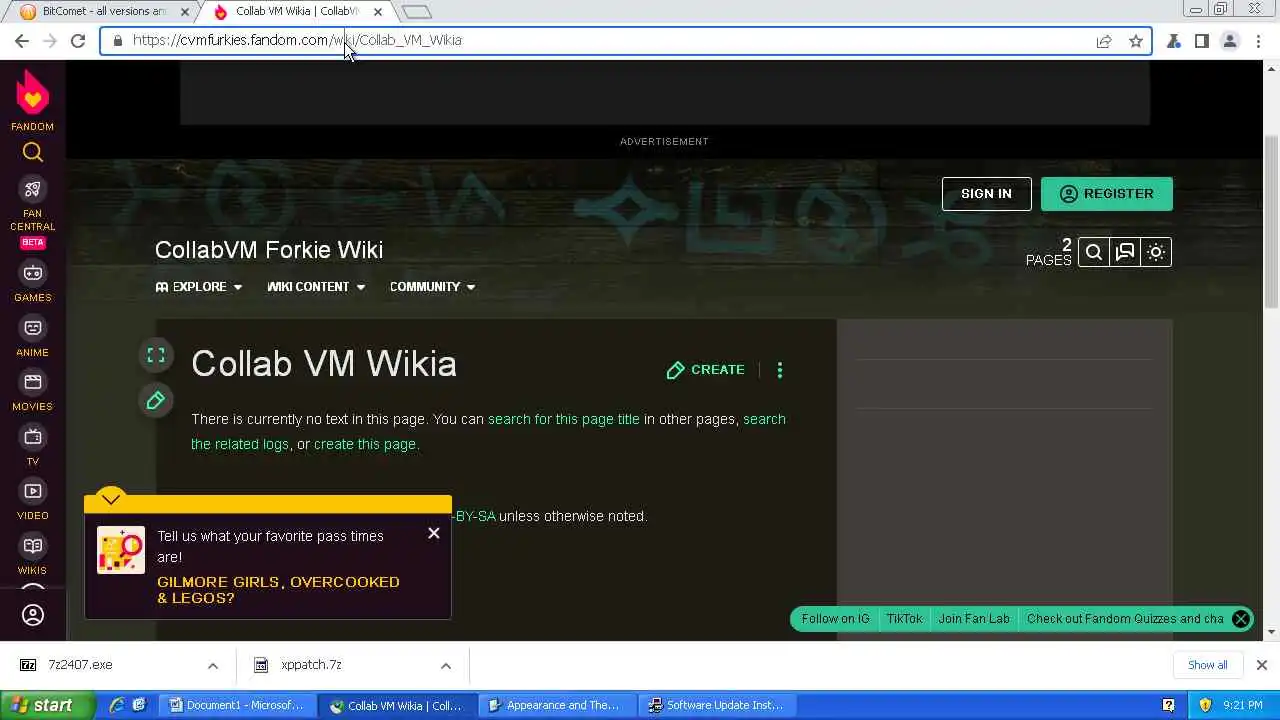This screenshot has width=1280, height=720.
Task: Collapse the yellow survey popup chevron
Action: pos(111,498)
